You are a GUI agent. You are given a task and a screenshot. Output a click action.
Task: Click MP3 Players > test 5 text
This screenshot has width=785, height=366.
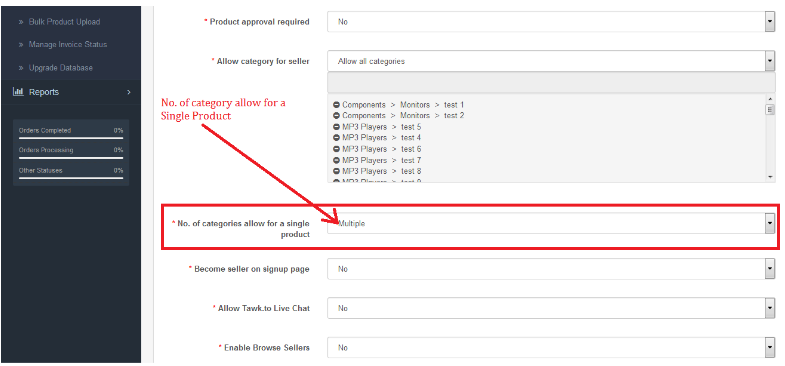(381, 127)
